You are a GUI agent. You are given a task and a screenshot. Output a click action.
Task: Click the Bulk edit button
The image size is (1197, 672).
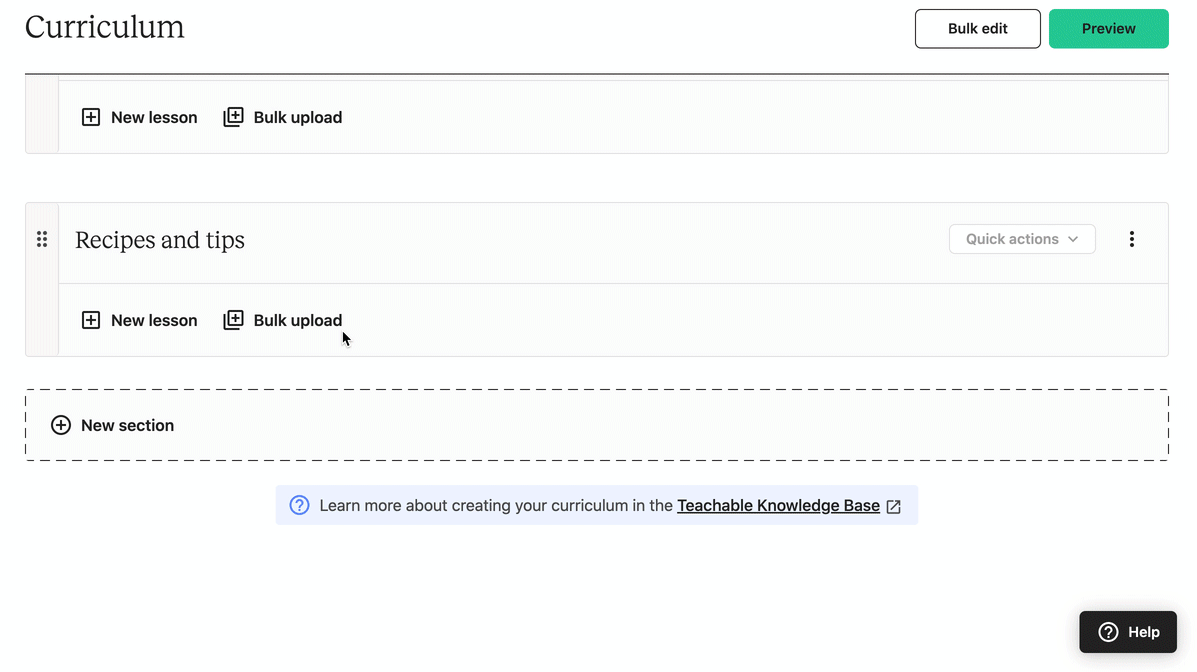977,29
